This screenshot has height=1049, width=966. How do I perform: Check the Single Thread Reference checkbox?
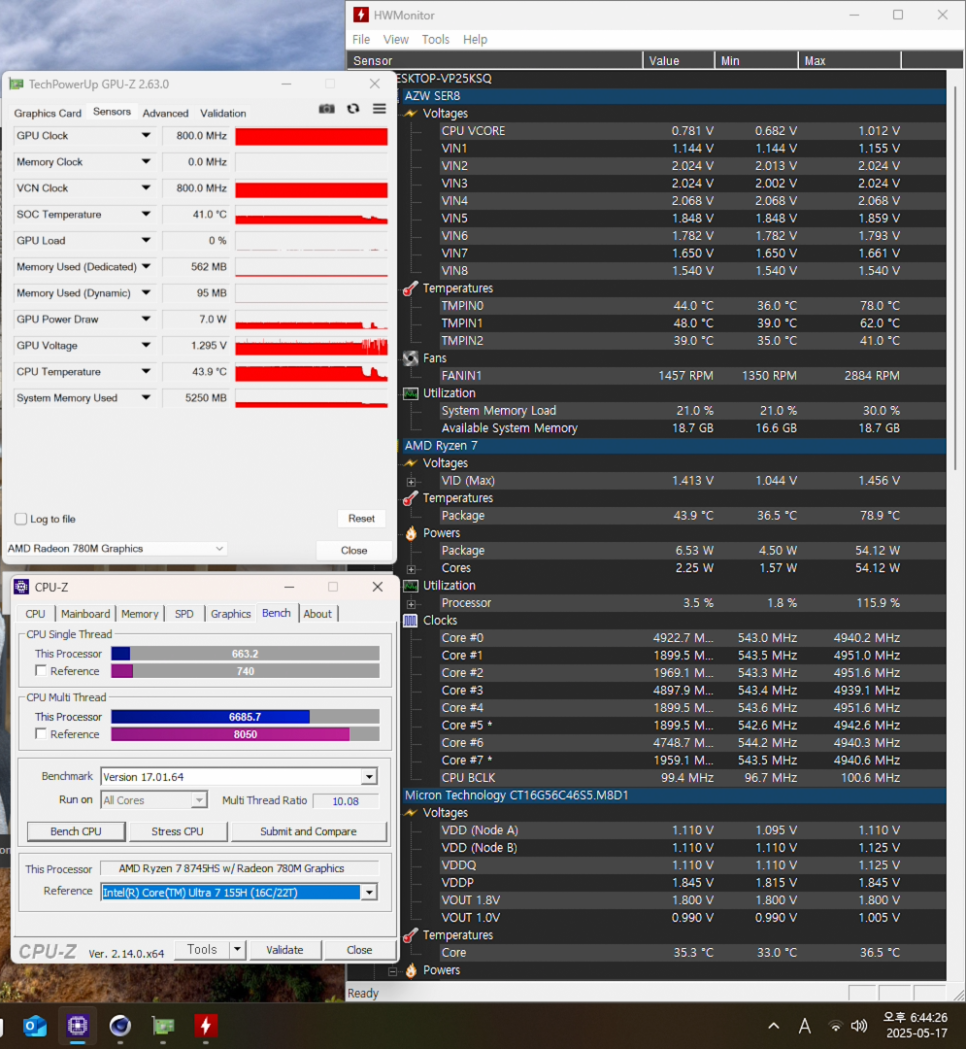(x=41, y=670)
